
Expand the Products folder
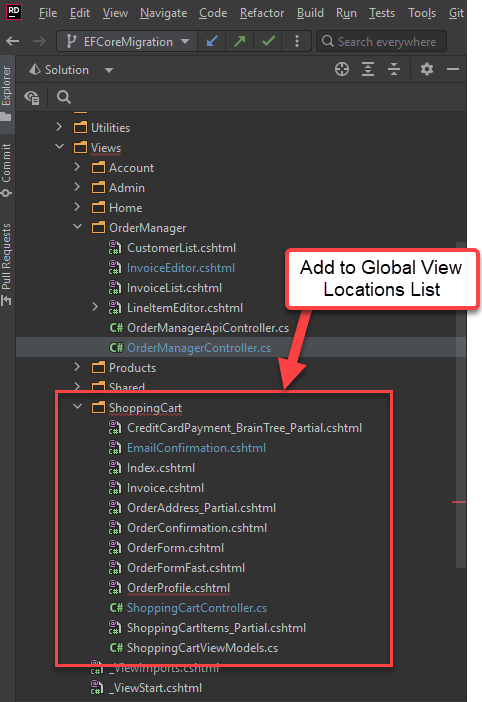tap(77, 367)
